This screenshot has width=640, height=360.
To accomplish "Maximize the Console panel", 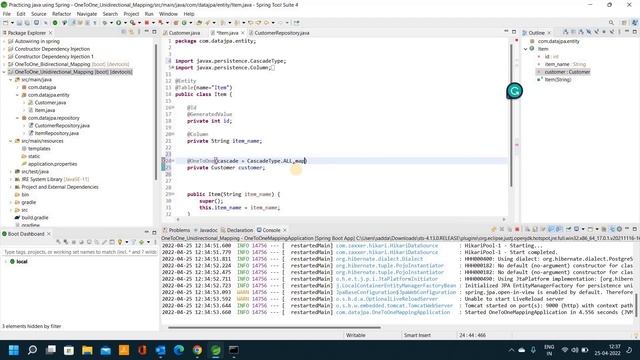I will [634, 229].
